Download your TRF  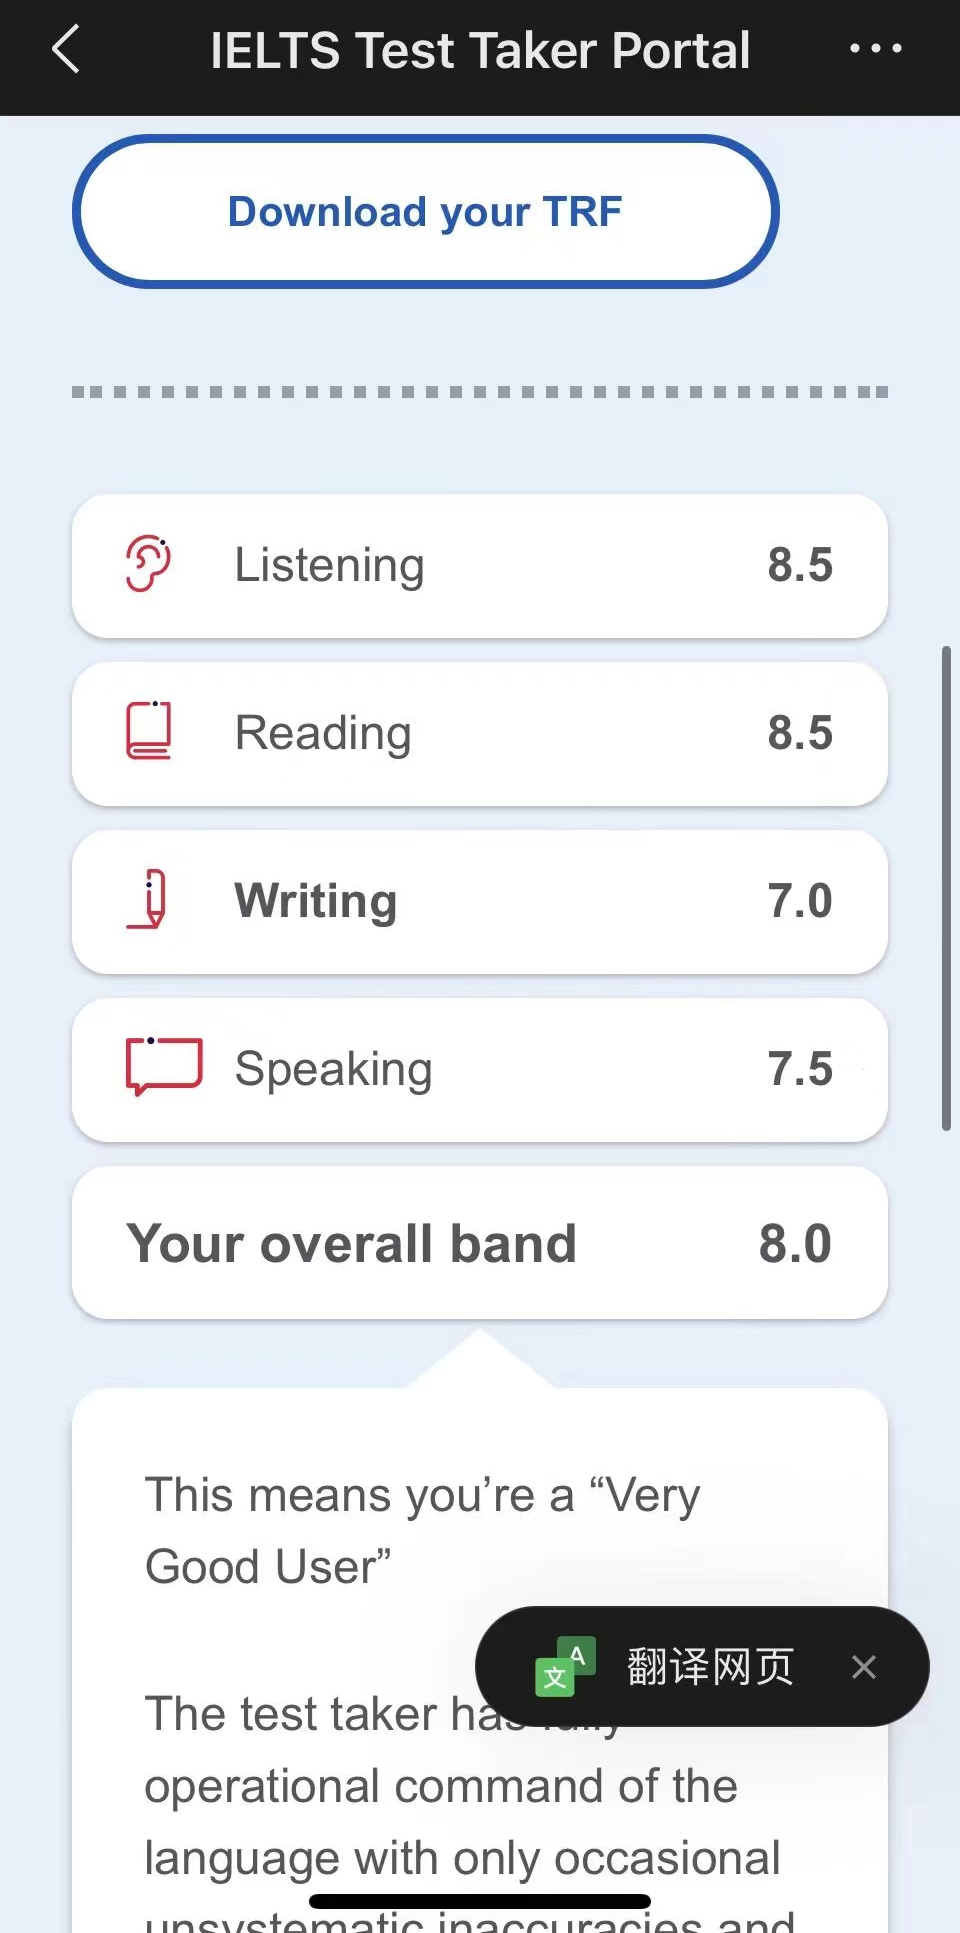(426, 212)
